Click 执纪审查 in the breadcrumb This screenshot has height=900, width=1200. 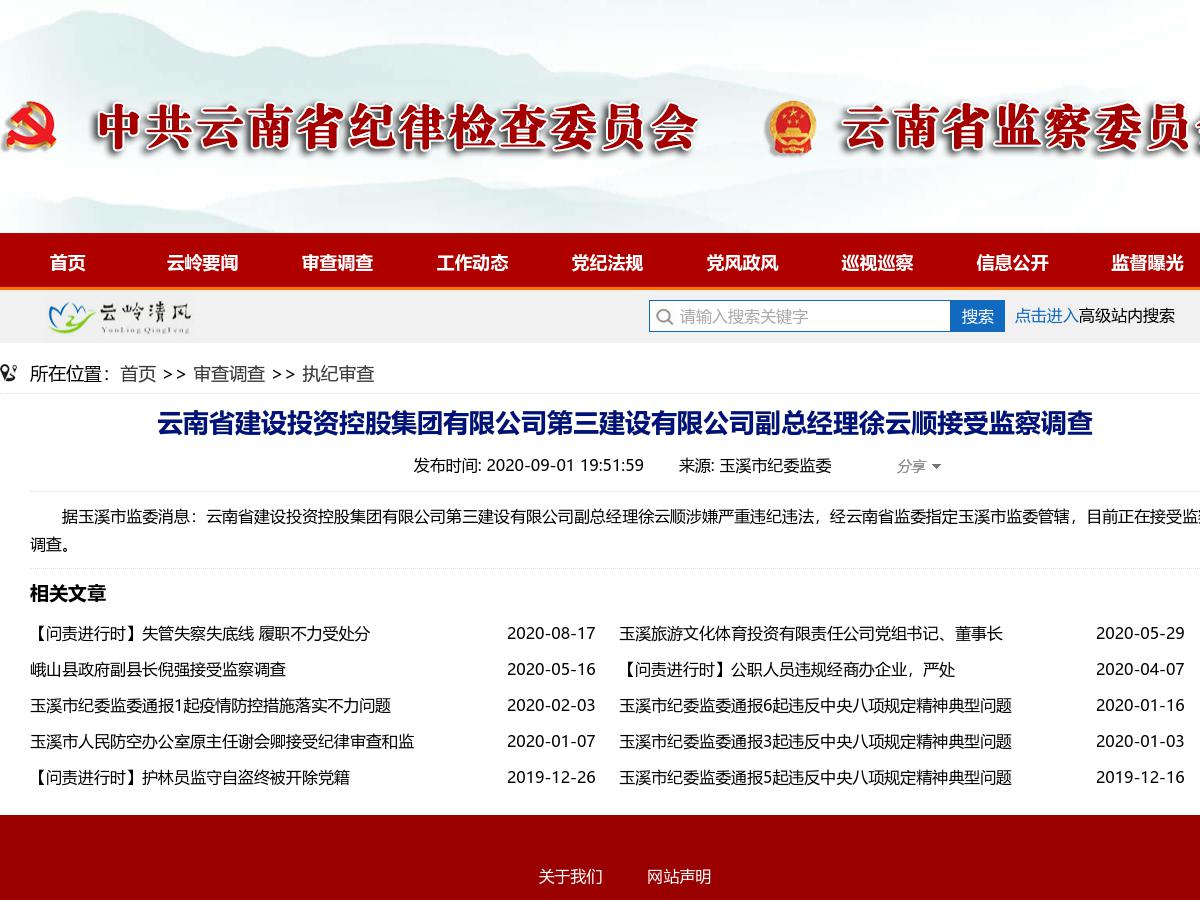[x=338, y=374]
